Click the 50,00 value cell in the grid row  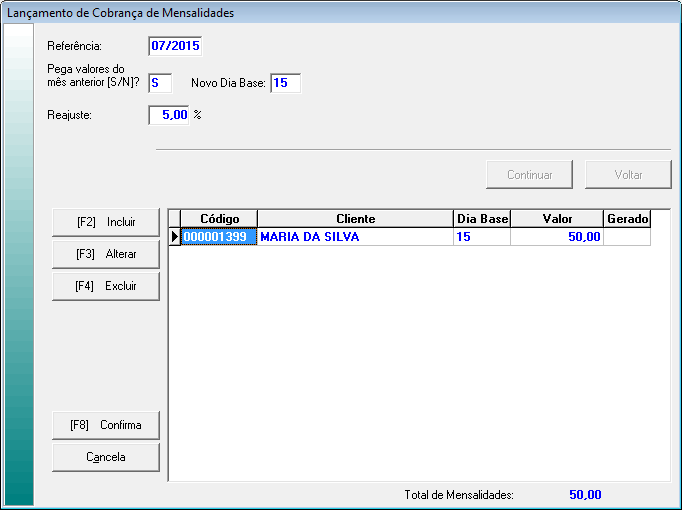557,237
